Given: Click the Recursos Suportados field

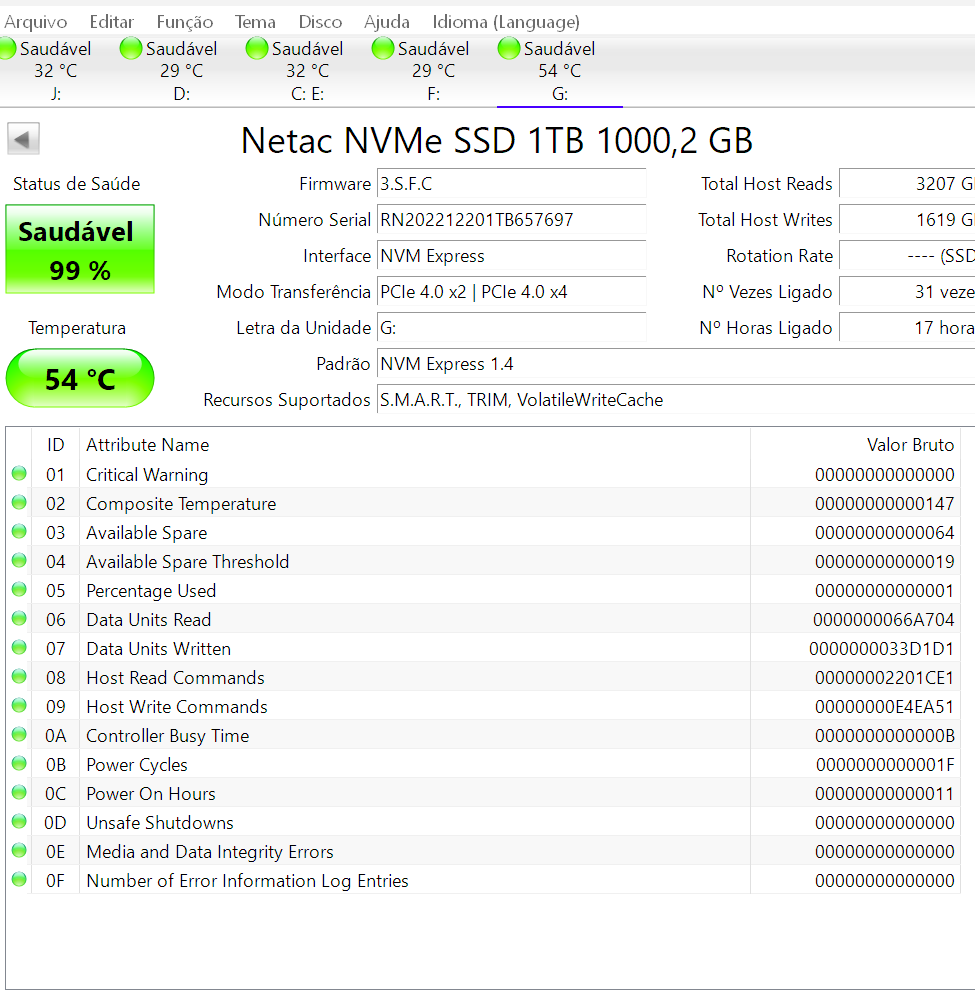Looking at the screenshot, I should [676, 400].
